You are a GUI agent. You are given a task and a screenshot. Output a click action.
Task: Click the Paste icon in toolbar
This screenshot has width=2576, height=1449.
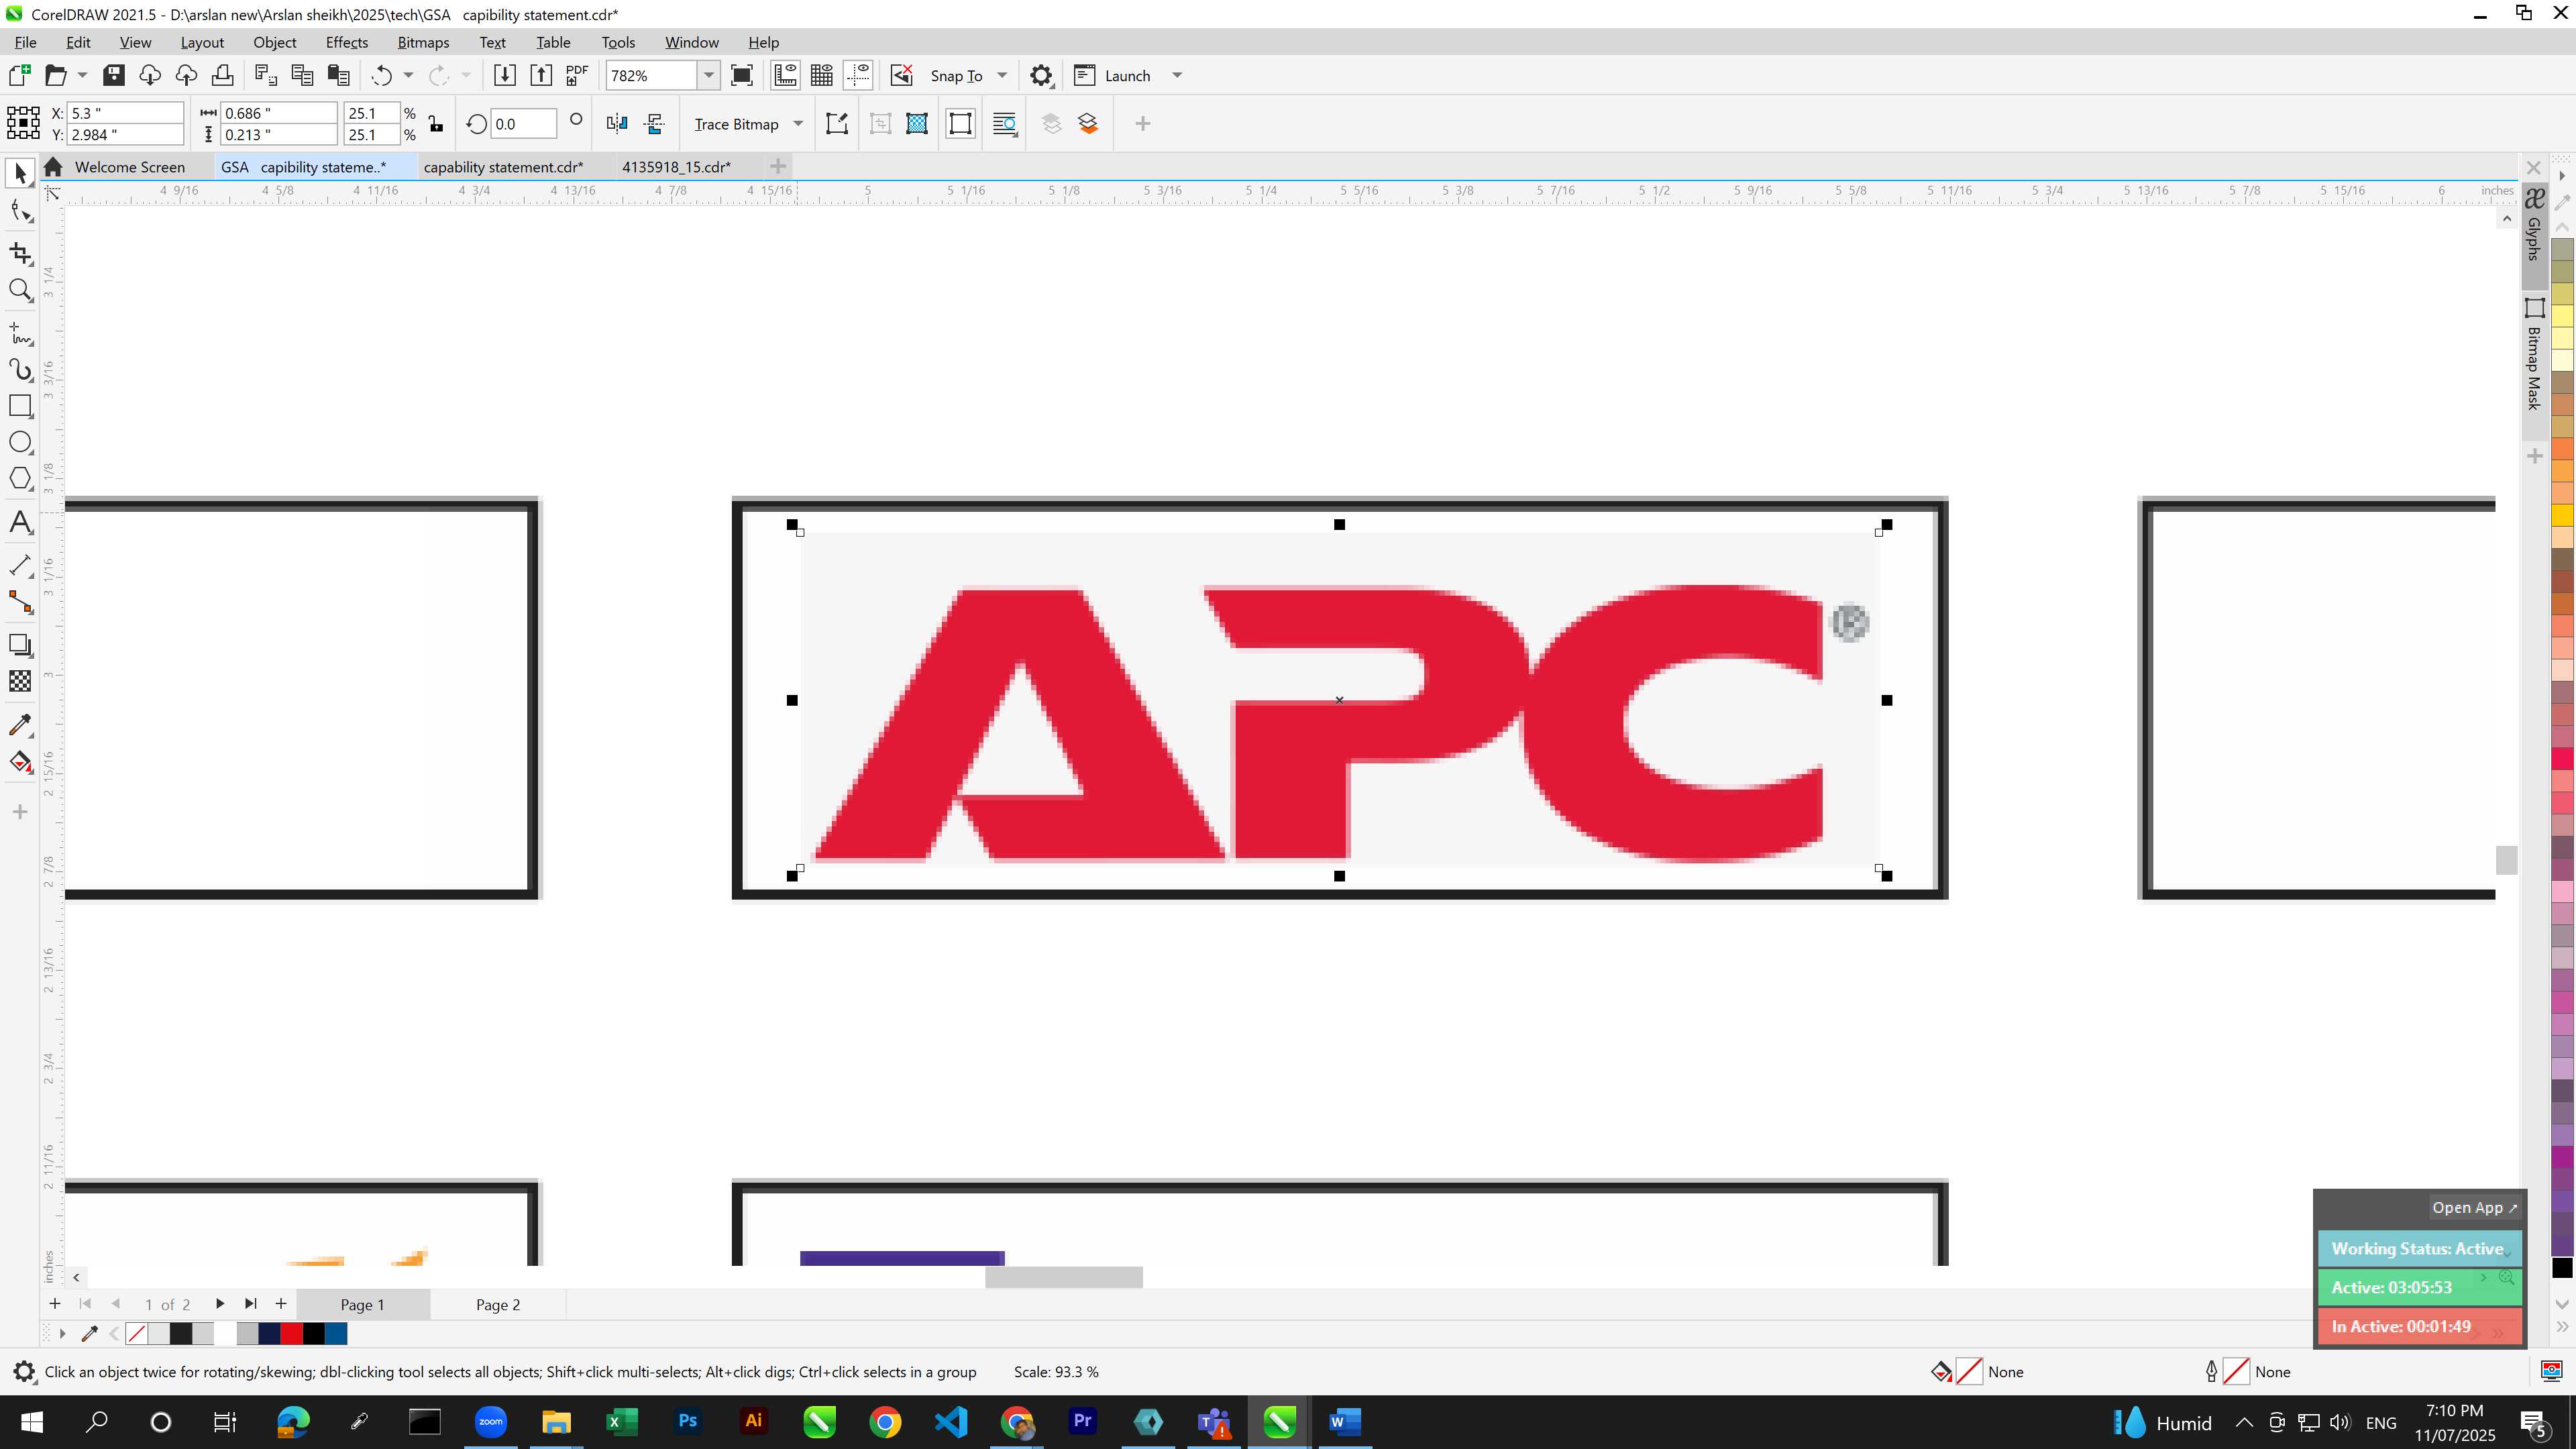[339, 76]
